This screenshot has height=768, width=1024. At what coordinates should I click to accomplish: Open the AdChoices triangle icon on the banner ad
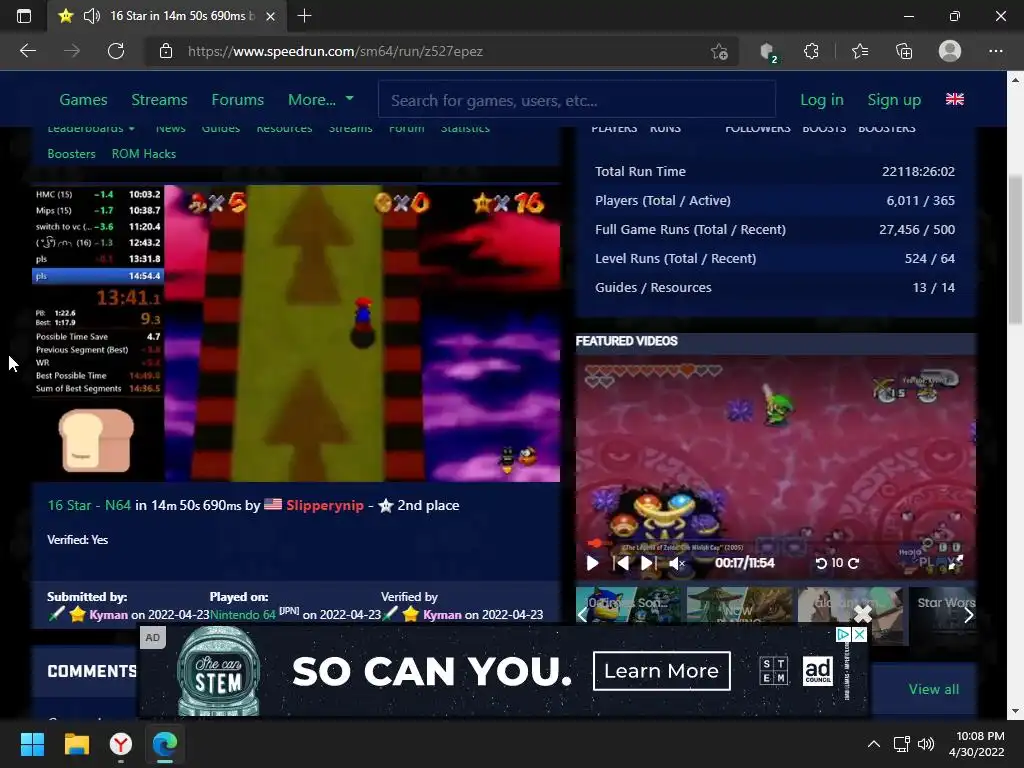843,634
